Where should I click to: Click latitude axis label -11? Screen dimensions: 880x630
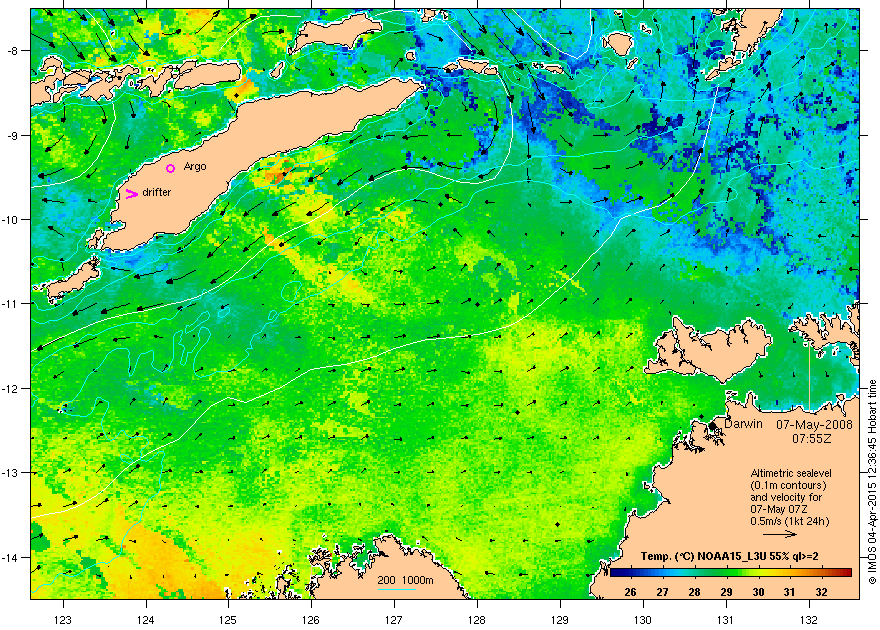tap(11, 304)
